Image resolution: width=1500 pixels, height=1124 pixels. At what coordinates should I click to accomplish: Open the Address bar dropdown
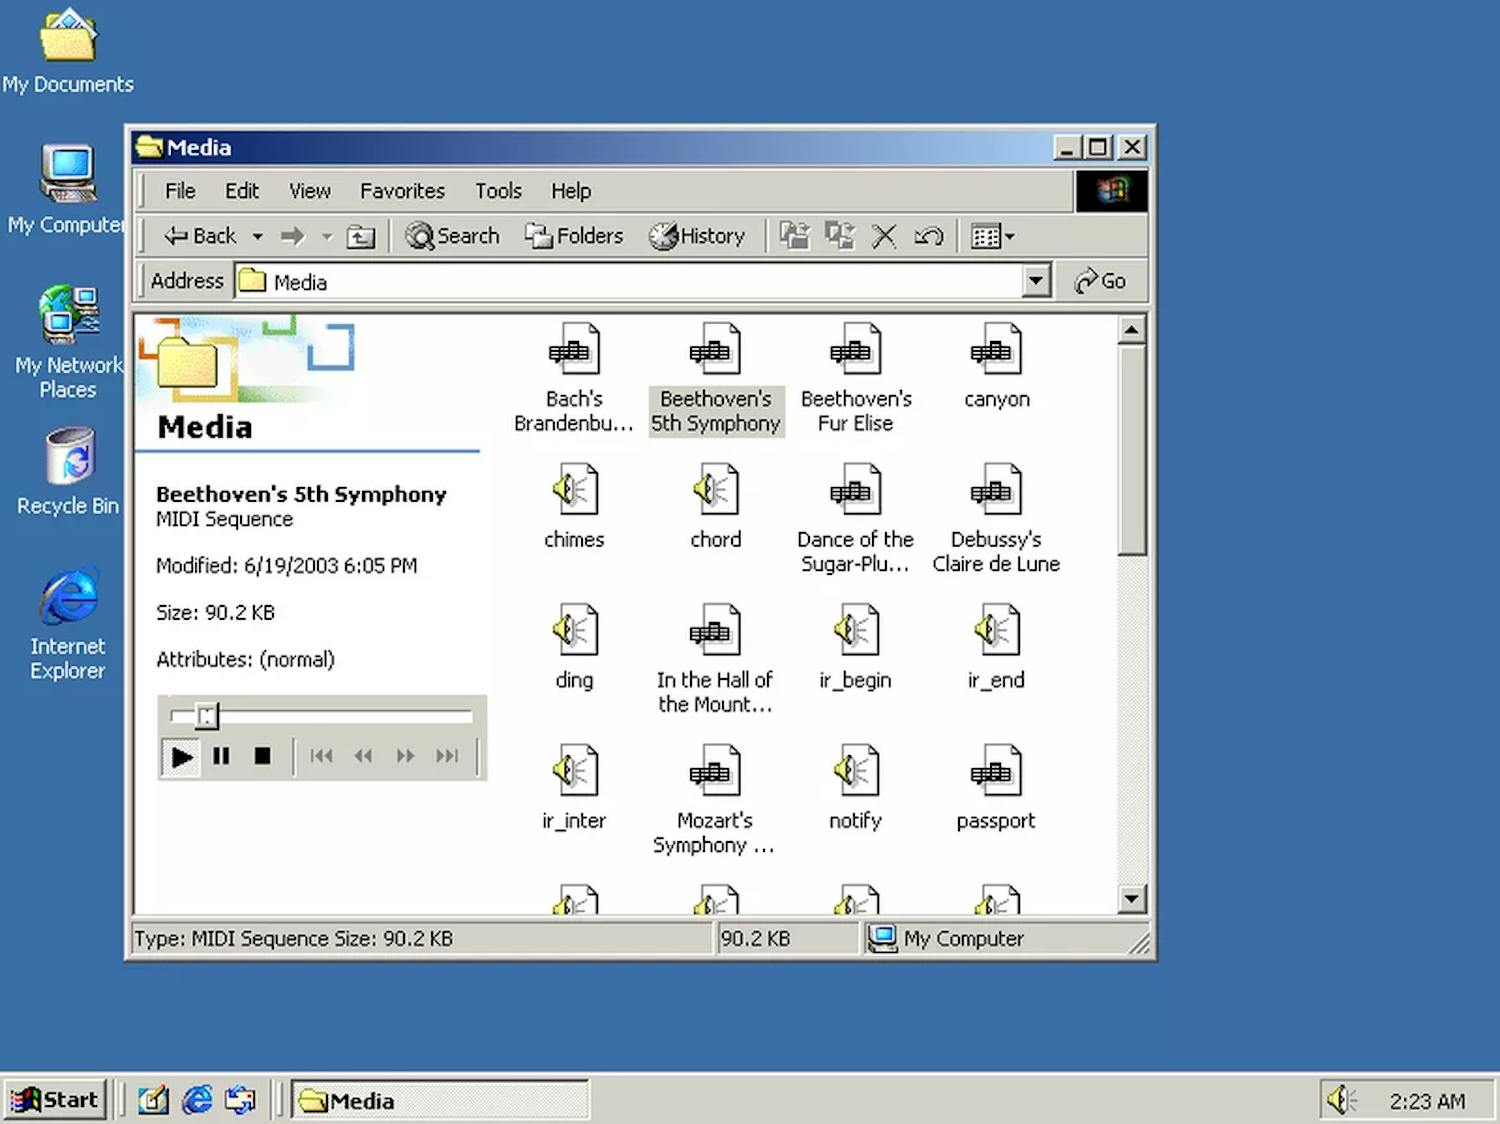click(x=1037, y=281)
